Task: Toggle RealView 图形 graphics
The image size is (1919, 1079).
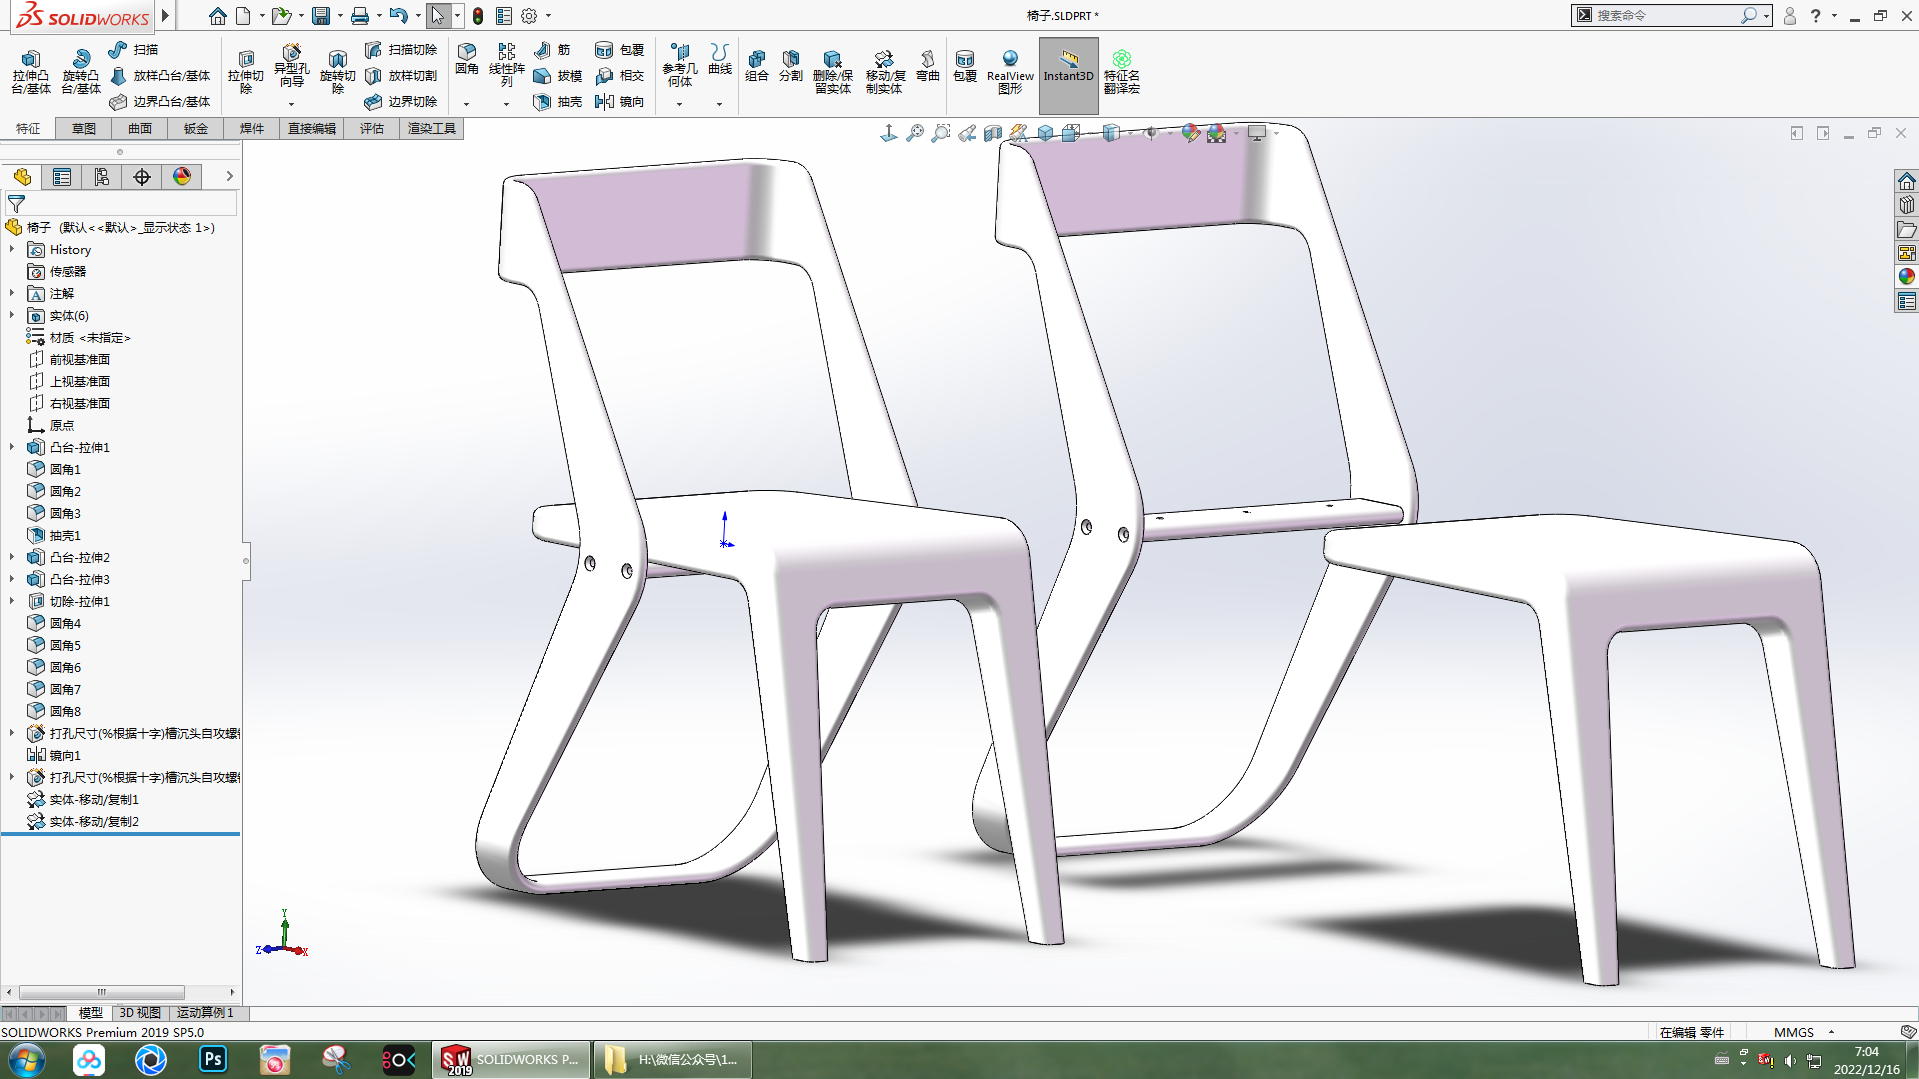Action: click(1010, 72)
